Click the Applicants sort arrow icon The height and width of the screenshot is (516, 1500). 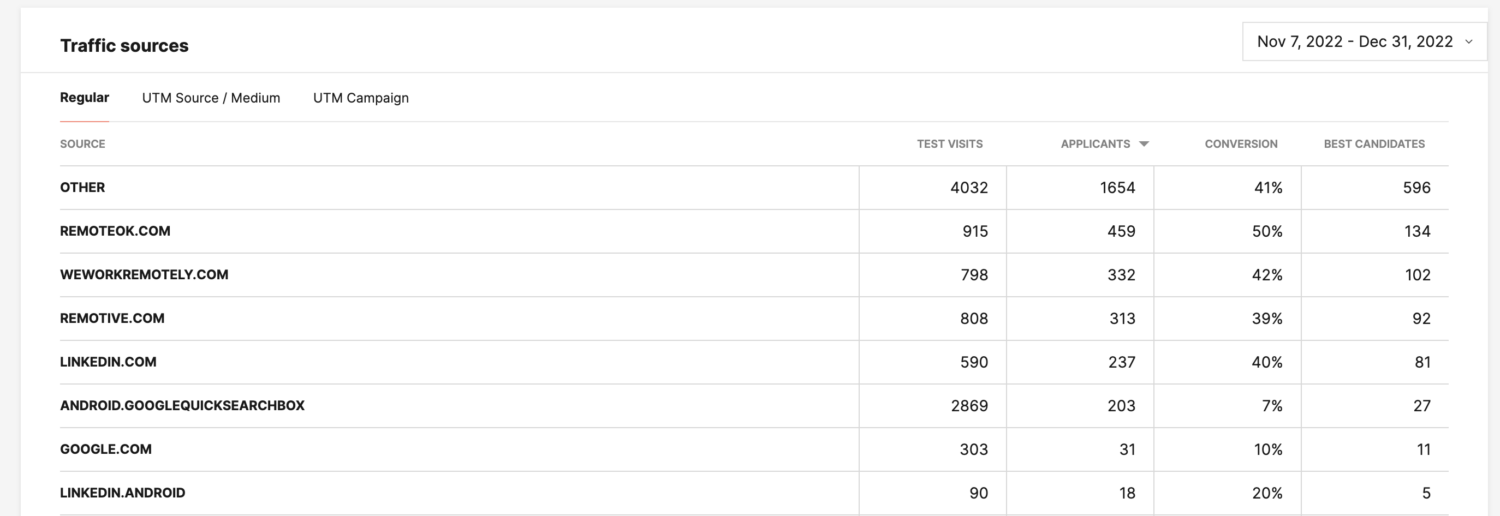(1144, 144)
